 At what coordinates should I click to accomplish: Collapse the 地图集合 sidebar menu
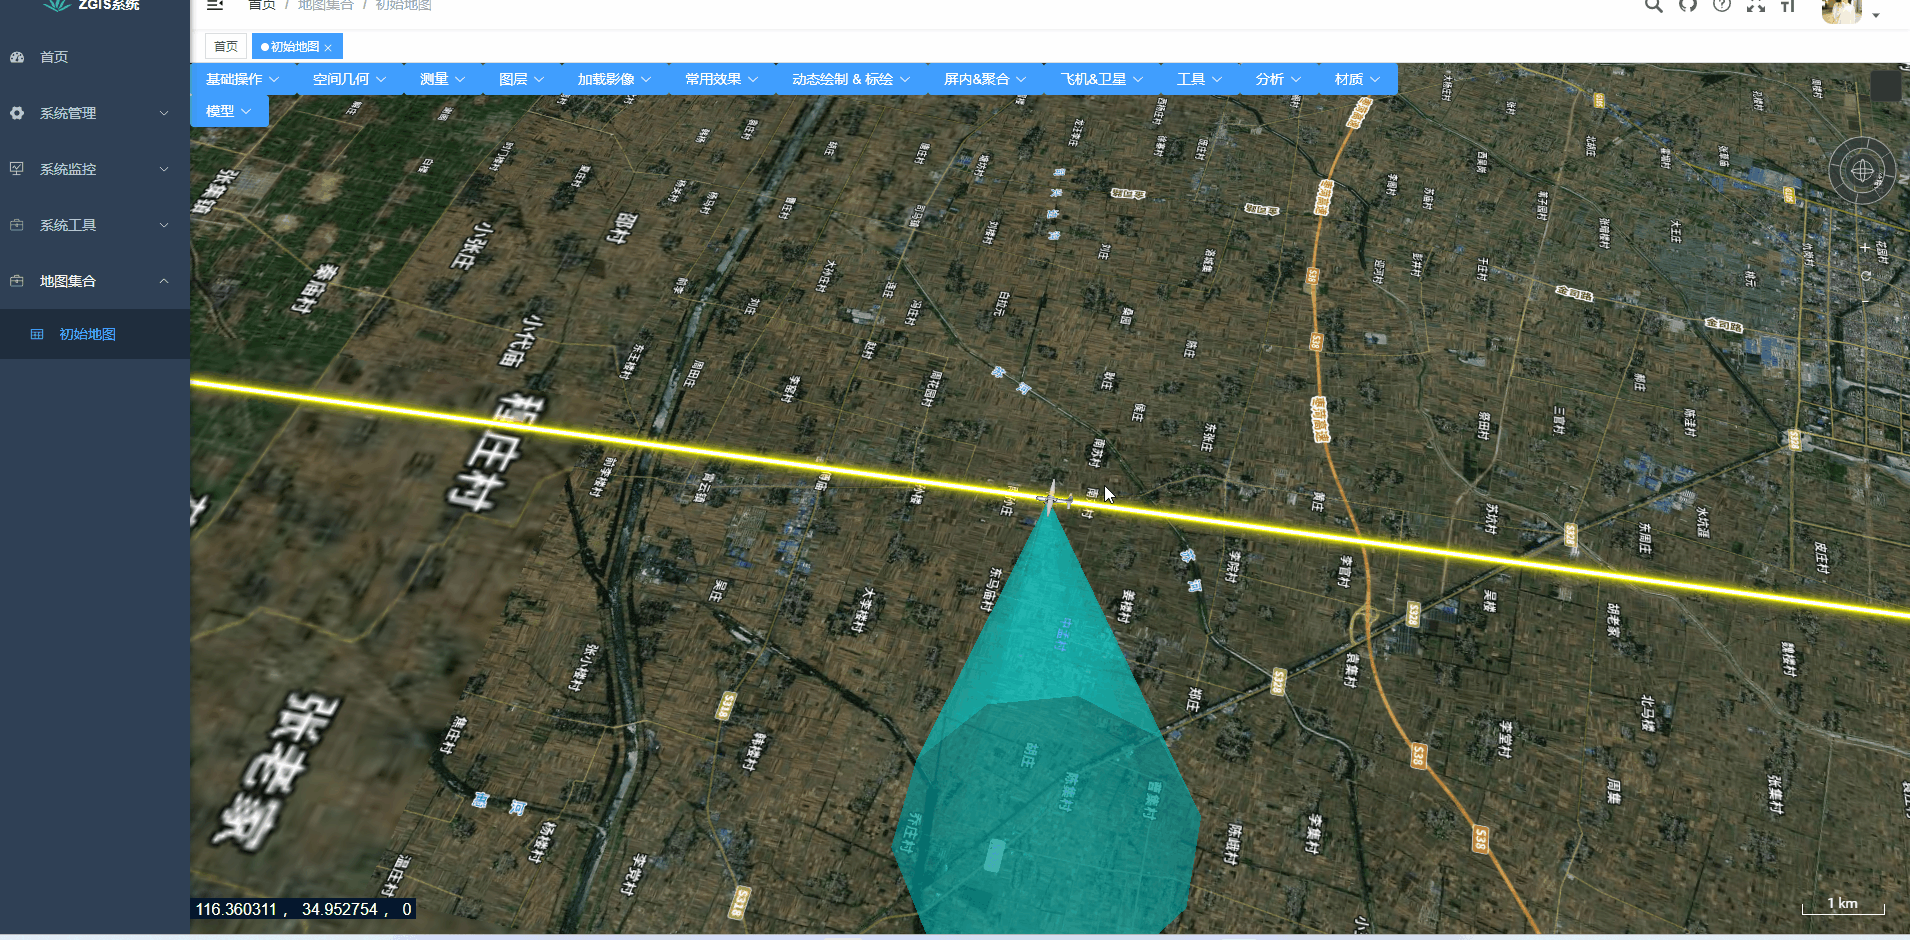coord(95,281)
